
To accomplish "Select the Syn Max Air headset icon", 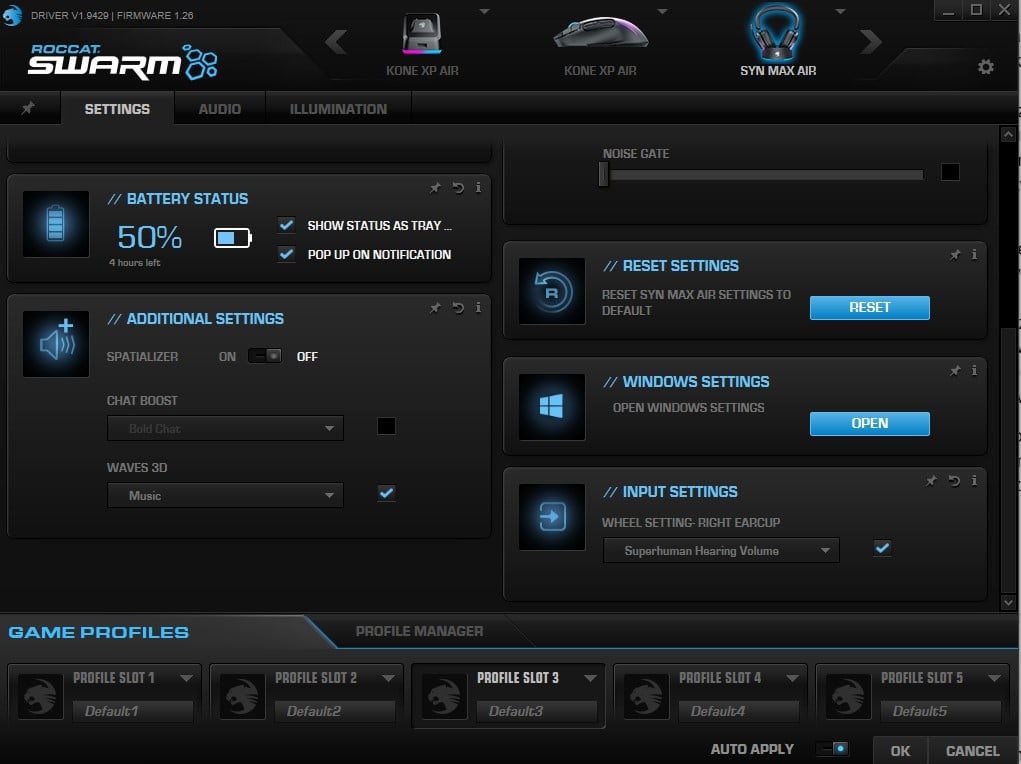I will pos(775,33).
